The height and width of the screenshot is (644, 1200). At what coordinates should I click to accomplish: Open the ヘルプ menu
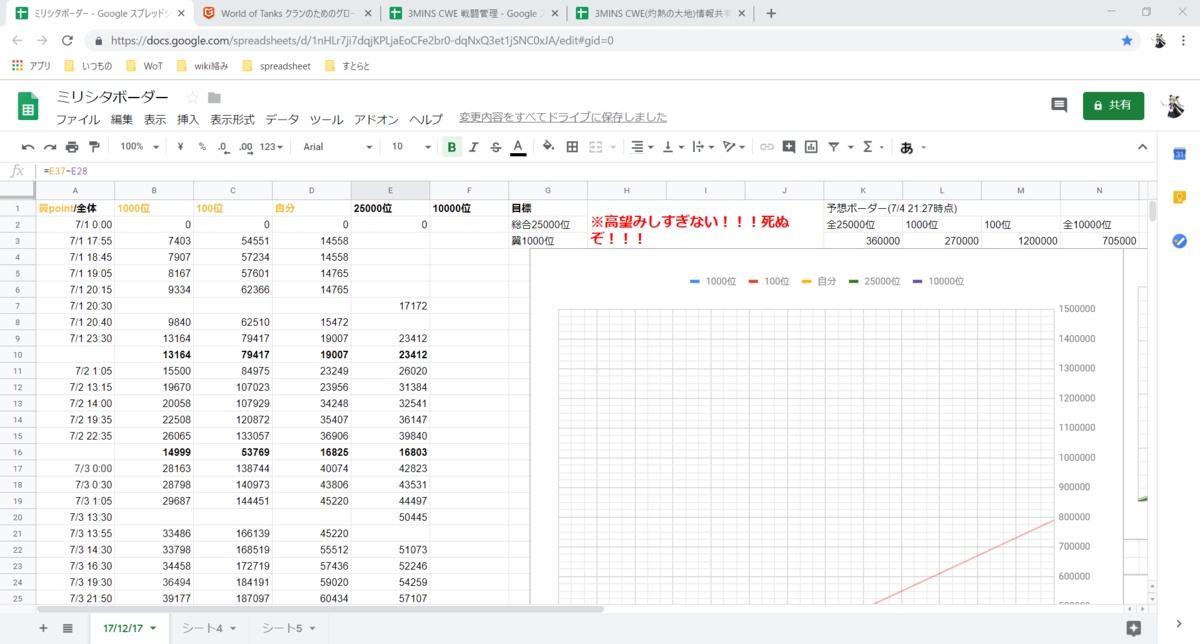tap(426, 119)
